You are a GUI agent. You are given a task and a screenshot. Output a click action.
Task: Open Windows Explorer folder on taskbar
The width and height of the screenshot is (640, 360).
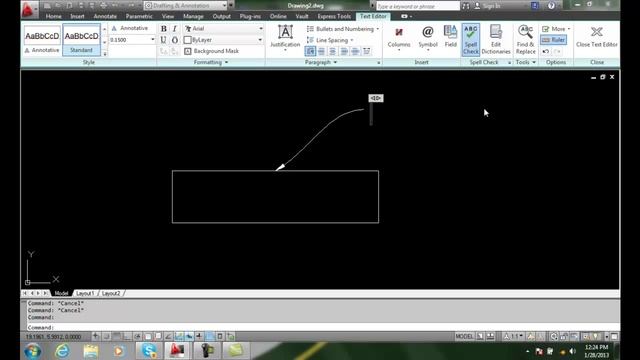pos(91,351)
